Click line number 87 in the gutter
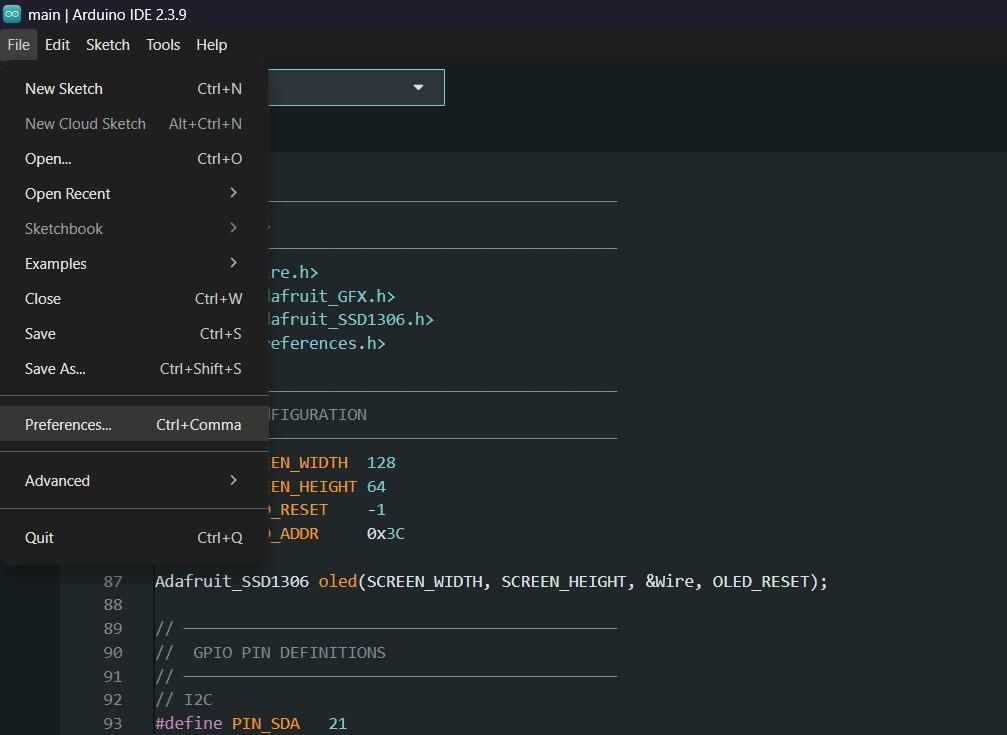The width and height of the screenshot is (1007, 735). 113,581
